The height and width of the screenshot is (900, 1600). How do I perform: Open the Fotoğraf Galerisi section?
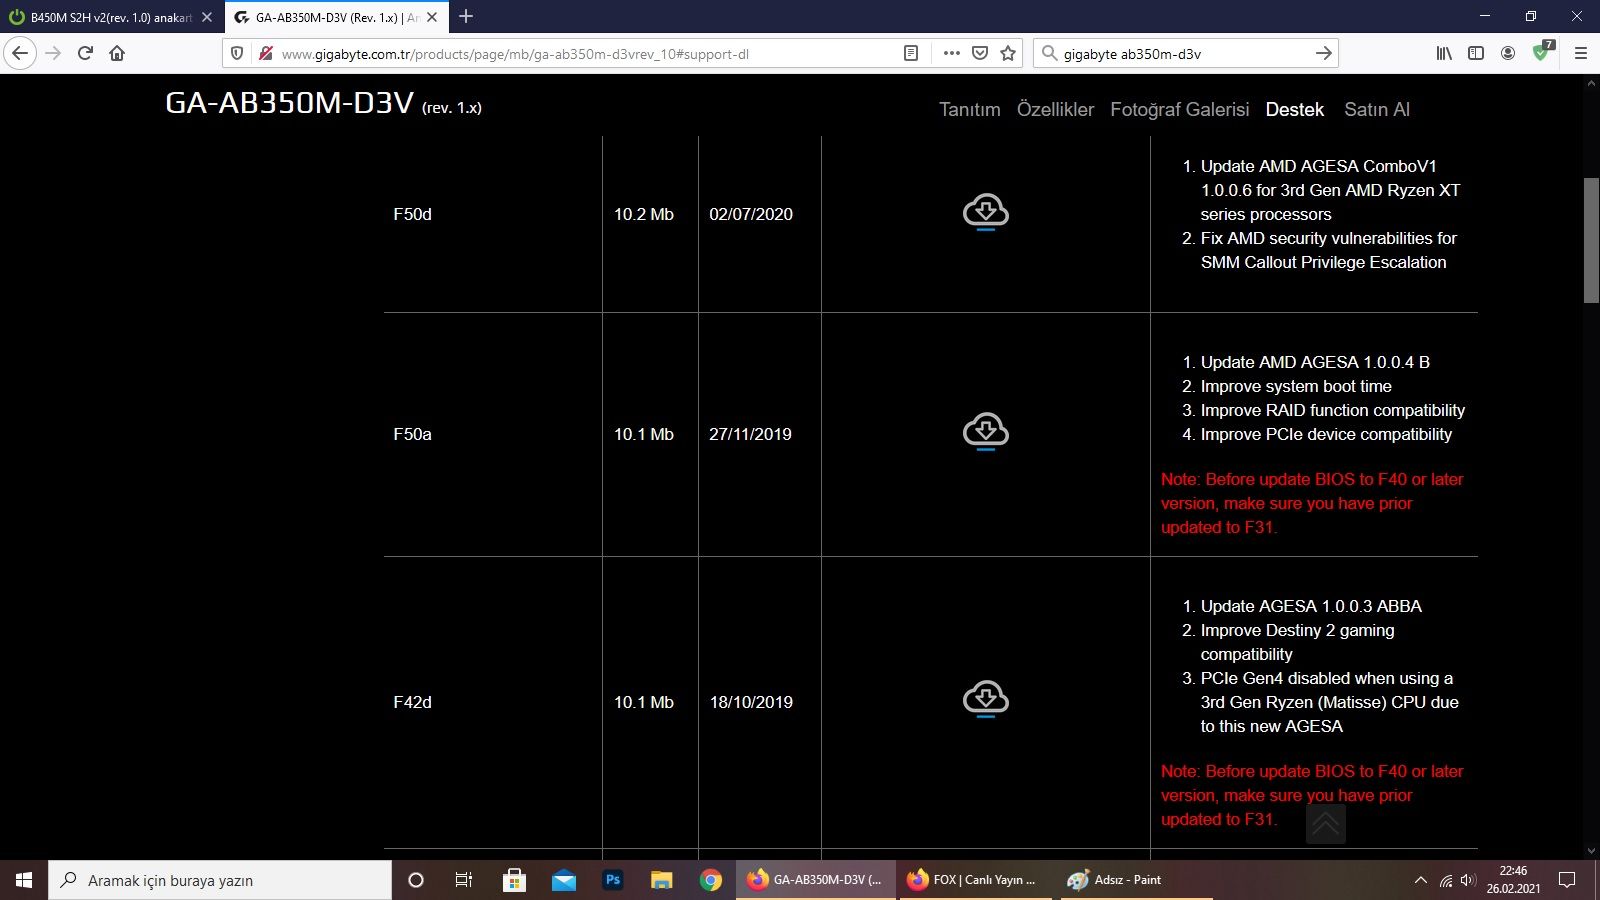[x=1179, y=110]
